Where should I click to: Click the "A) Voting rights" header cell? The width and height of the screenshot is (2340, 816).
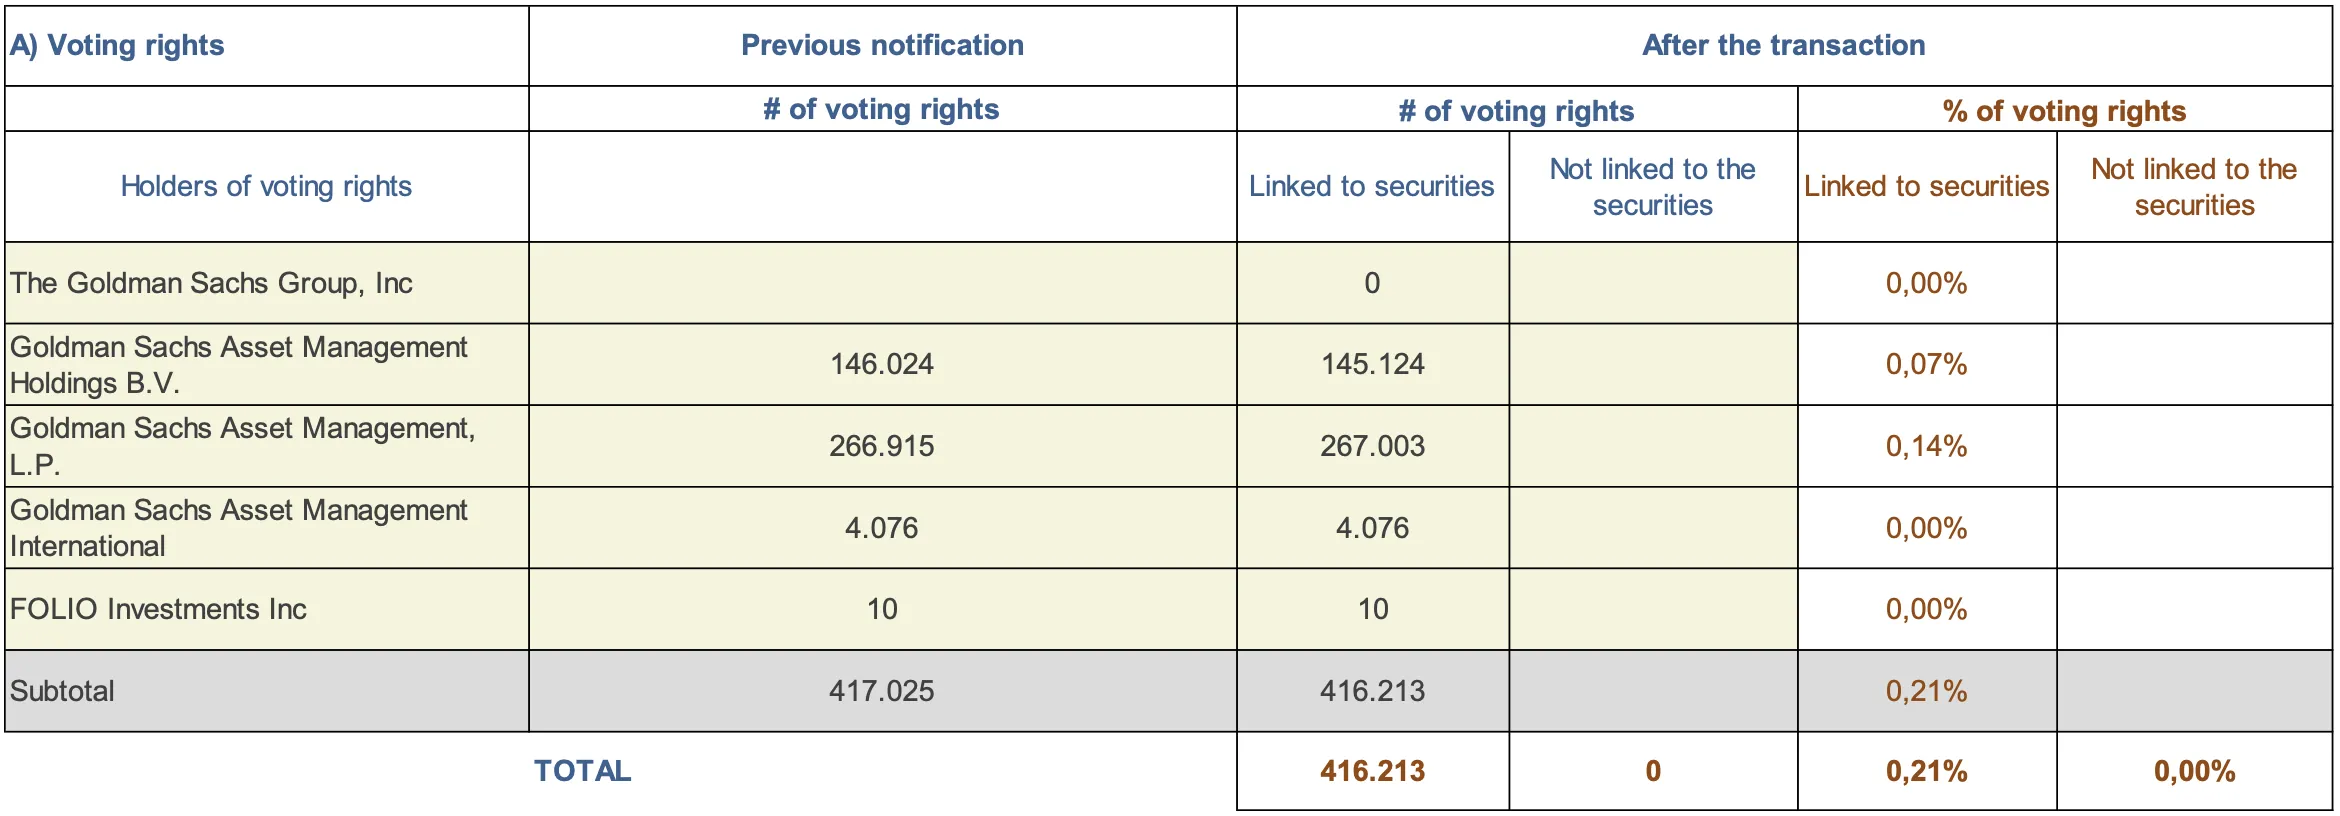pos(117,46)
